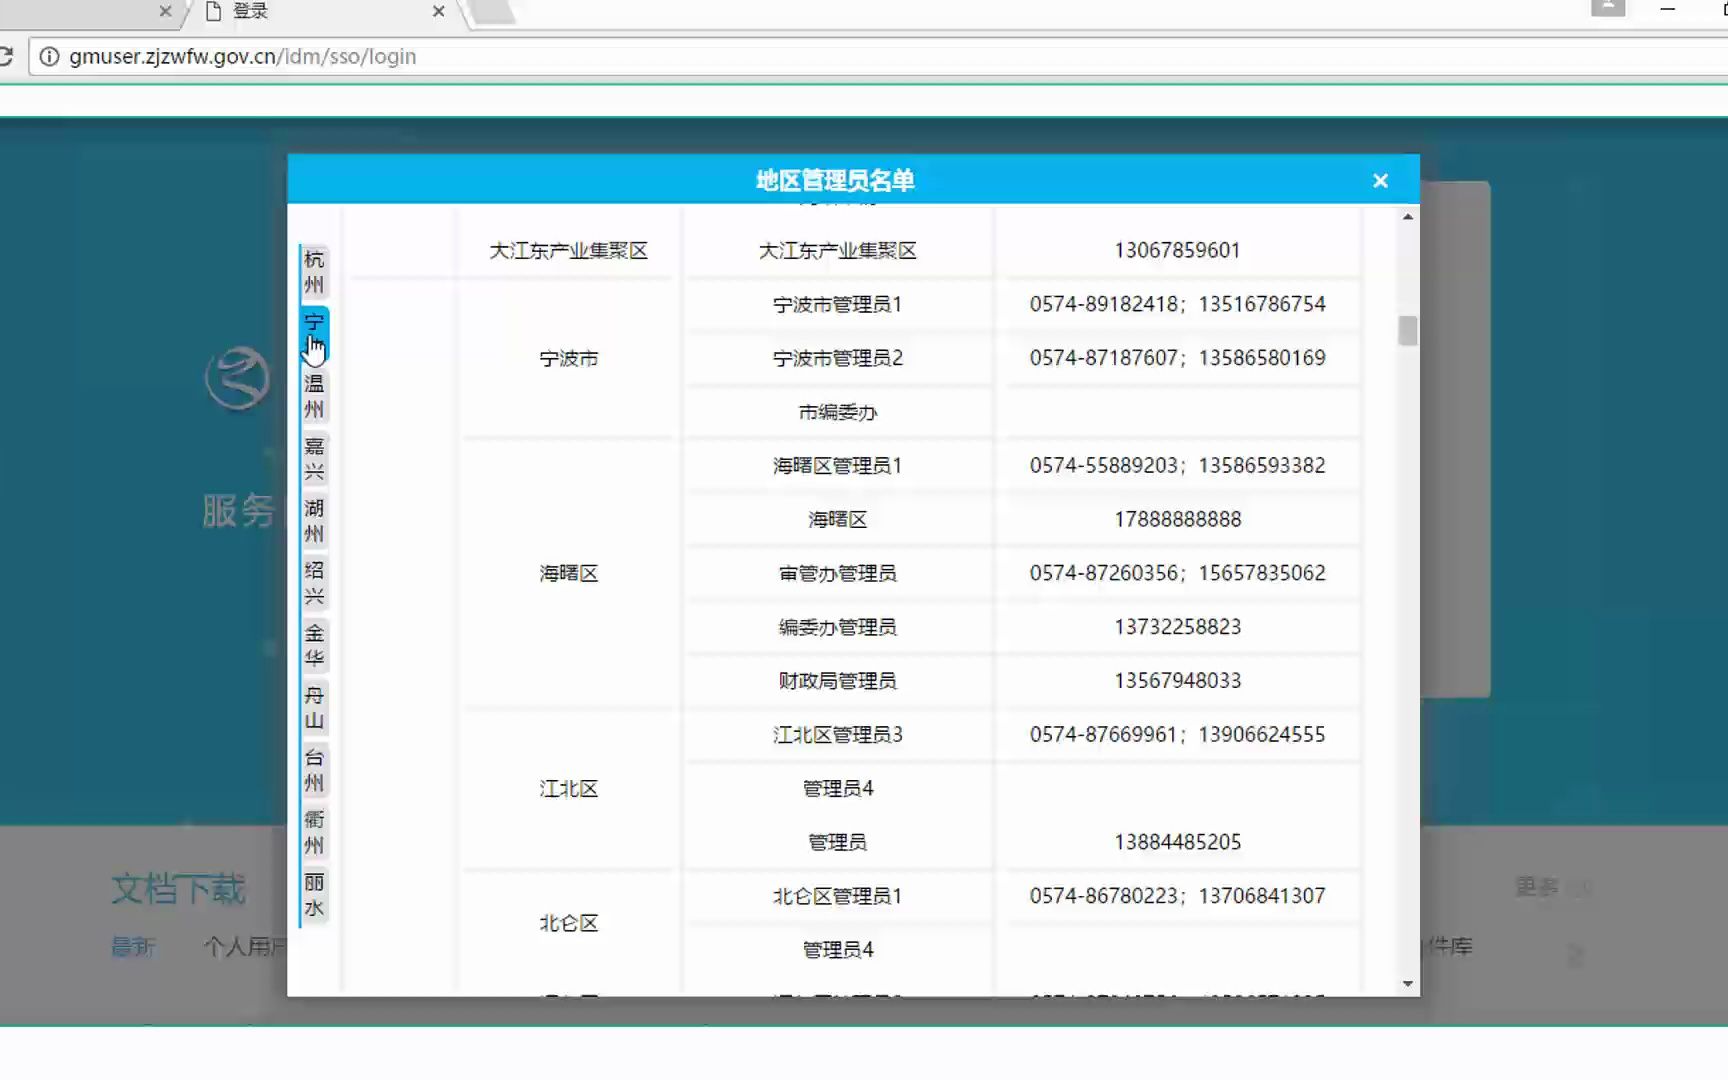Click the site info icon in the address bar
1728x1080 pixels.
point(48,57)
